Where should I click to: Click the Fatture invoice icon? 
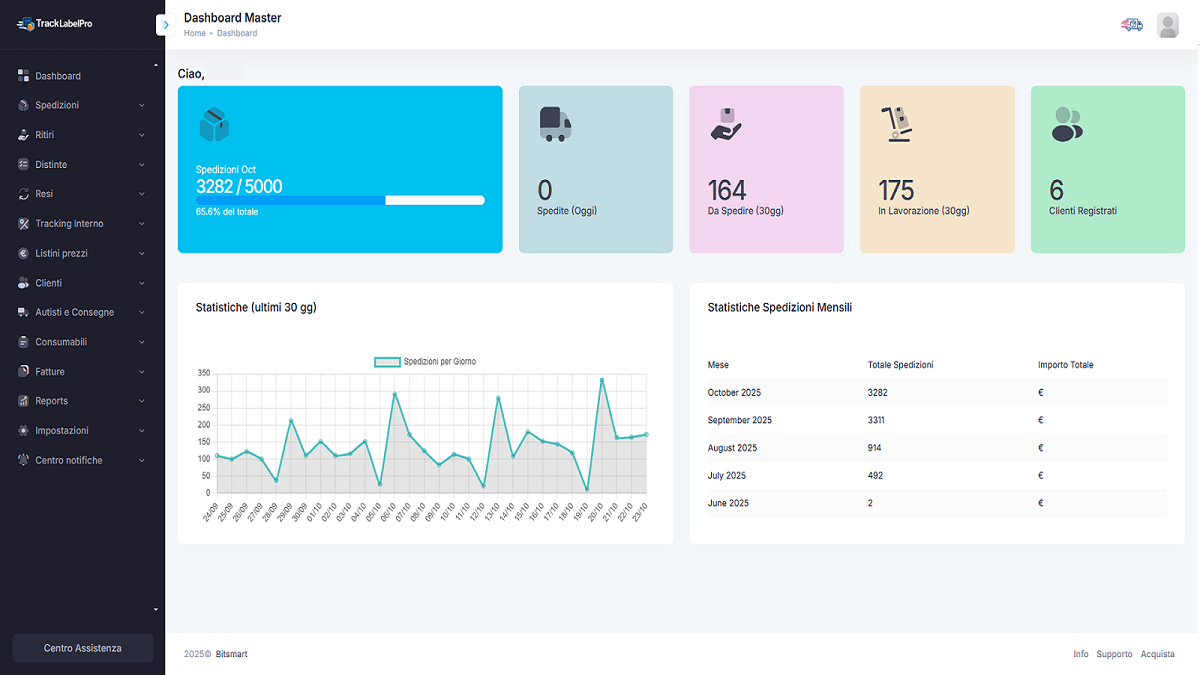(x=24, y=372)
